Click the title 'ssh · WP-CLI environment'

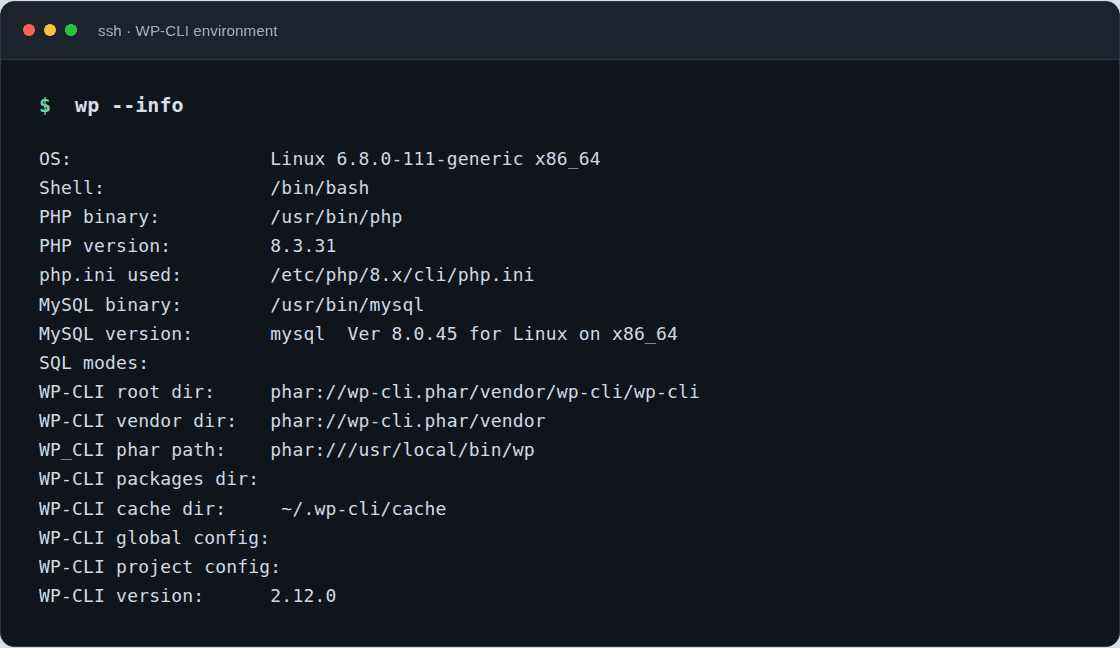pos(188,31)
